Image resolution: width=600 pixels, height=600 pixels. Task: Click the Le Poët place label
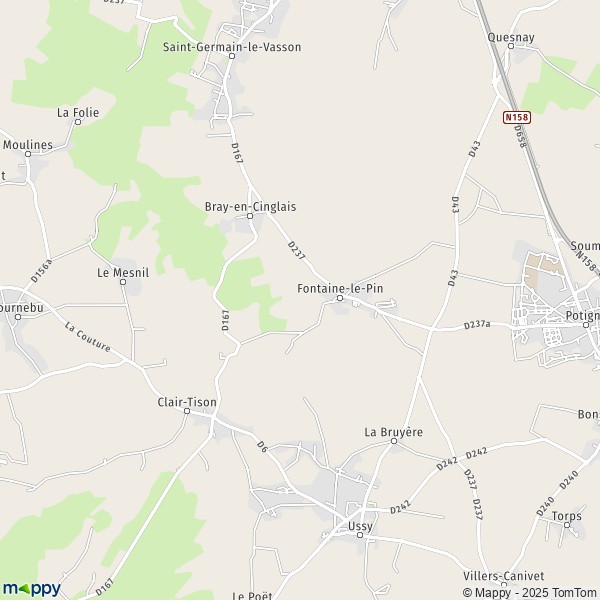point(252,595)
